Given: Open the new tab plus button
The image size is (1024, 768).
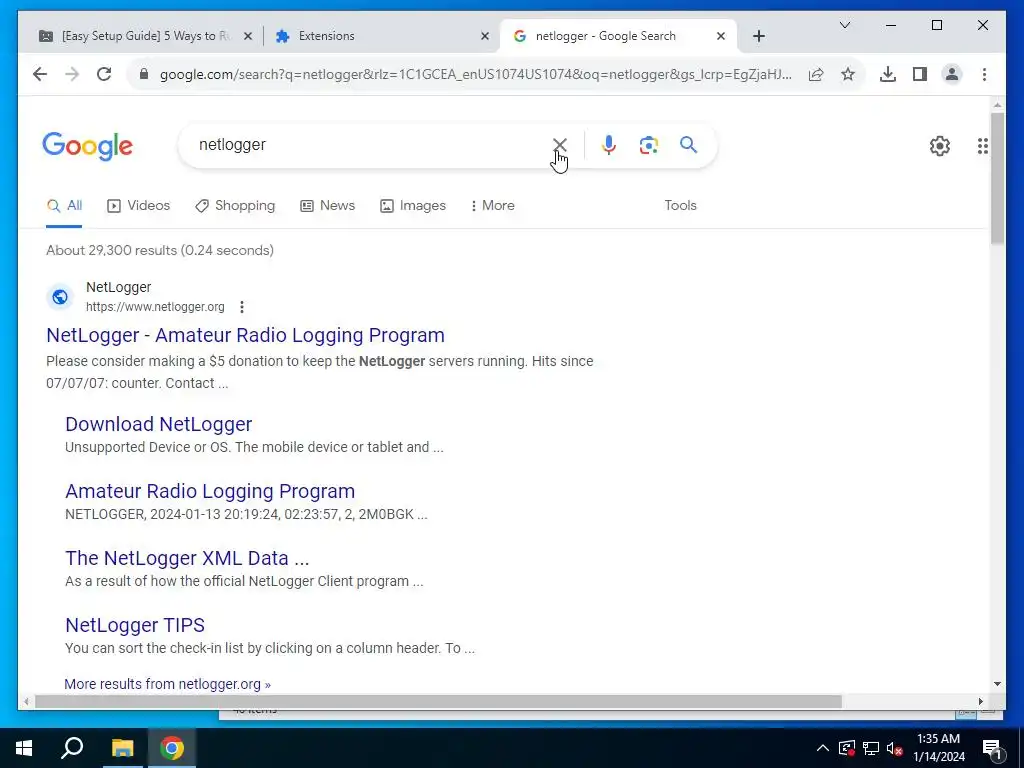Looking at the screenshot, I should (758, 36).
